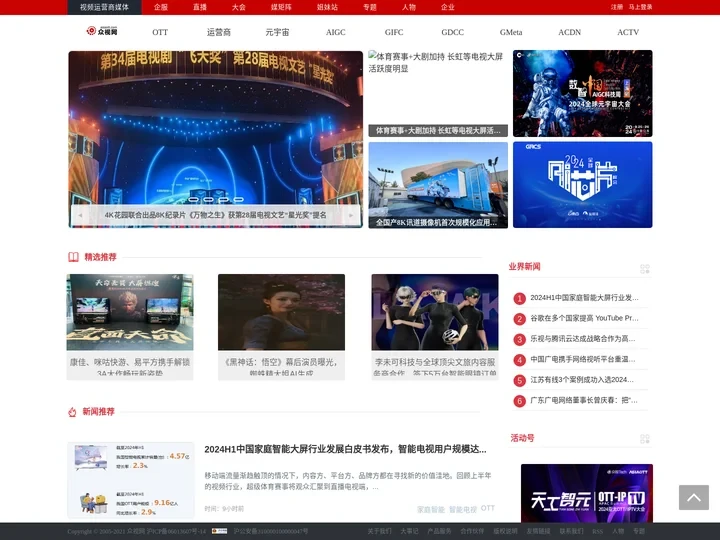
Task: Open the 大会 menu item
Action: (239, 7)
